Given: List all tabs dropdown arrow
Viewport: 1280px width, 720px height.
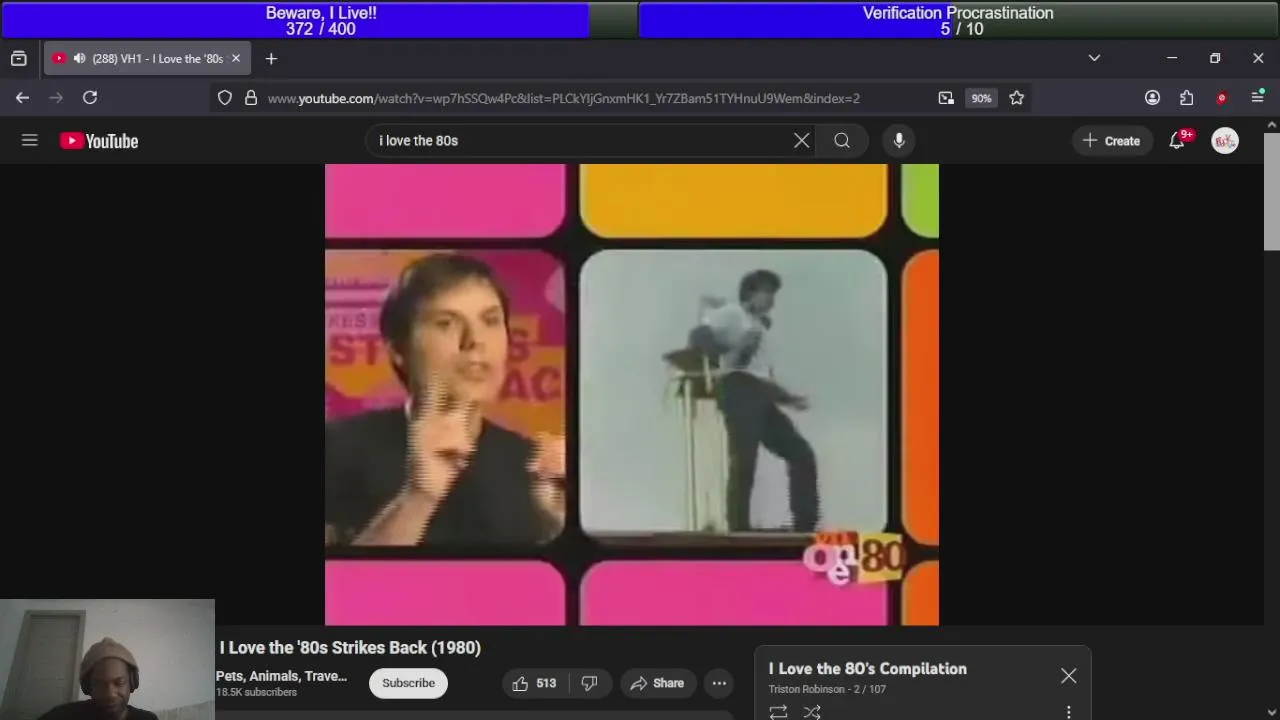Looking at the screenshot, I should (1094, 59).
